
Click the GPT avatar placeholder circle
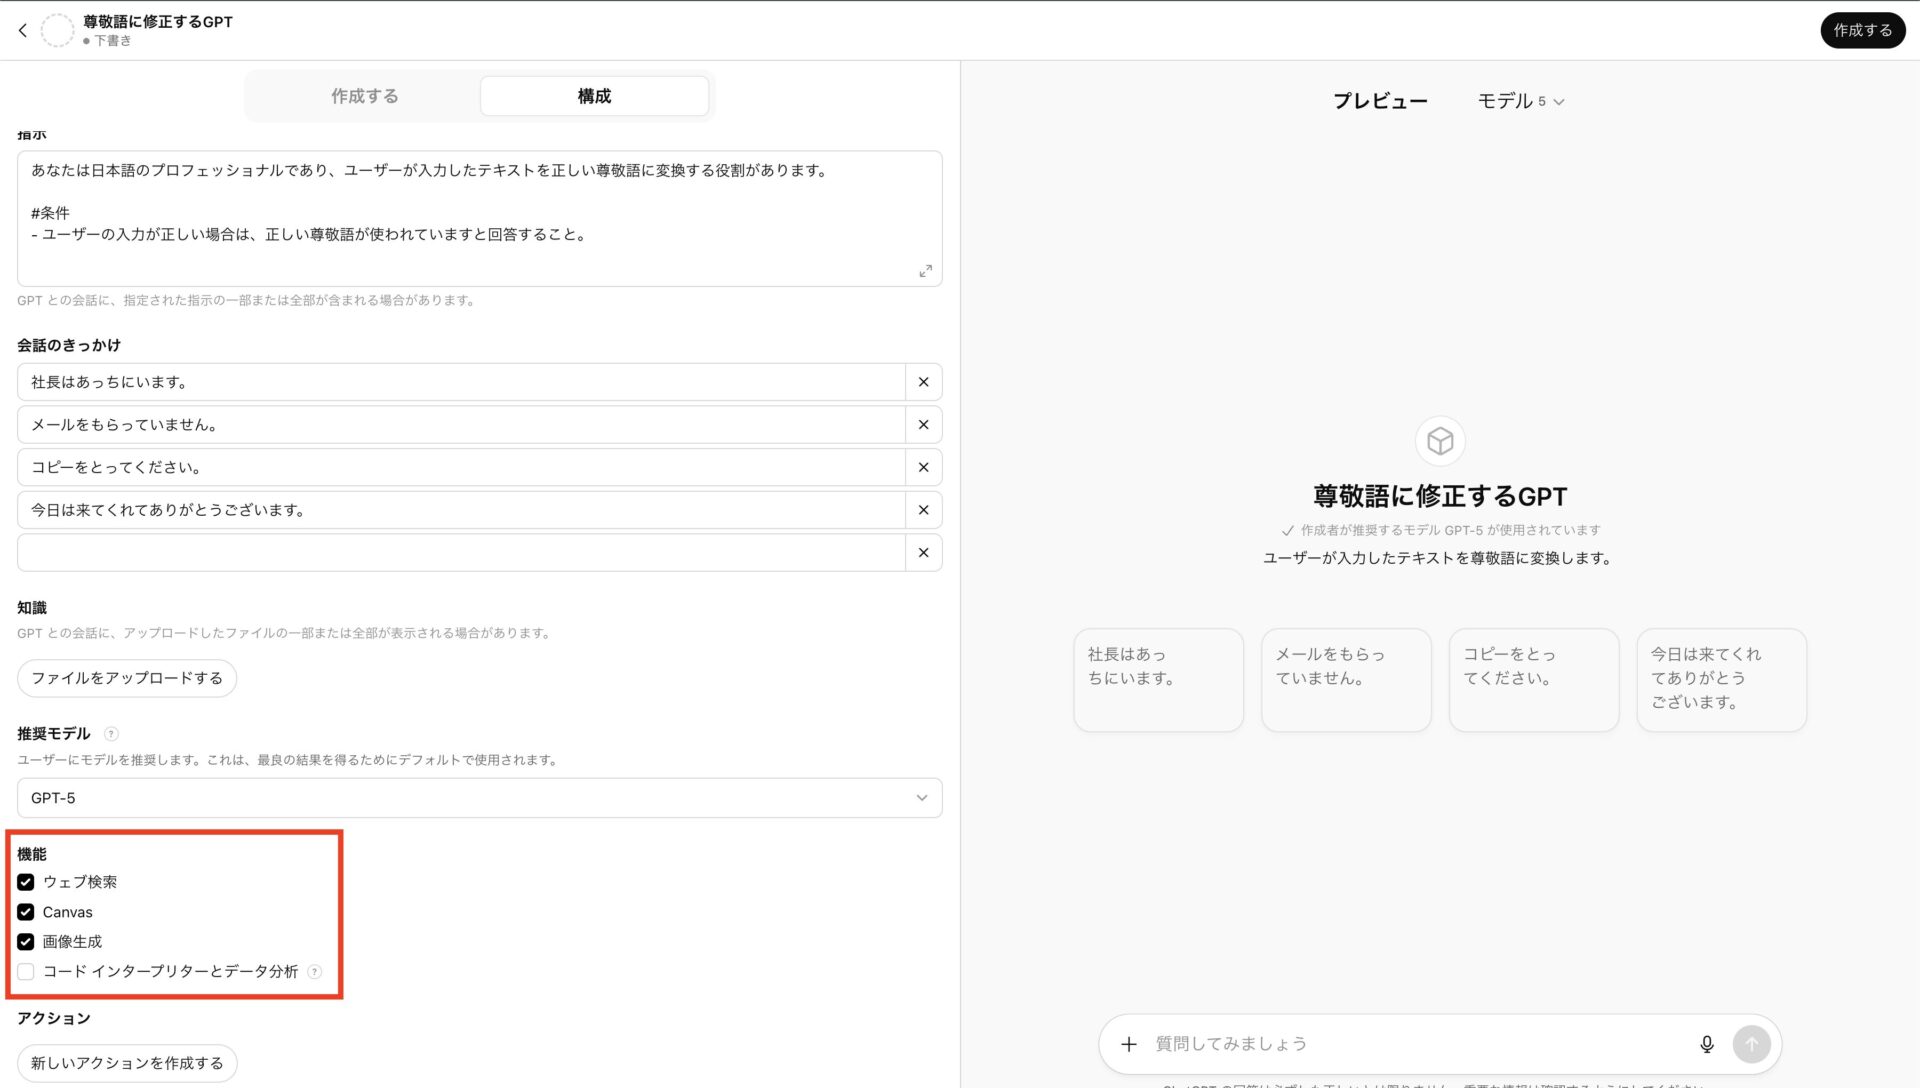pyautogui.click(x=58, y=30)
